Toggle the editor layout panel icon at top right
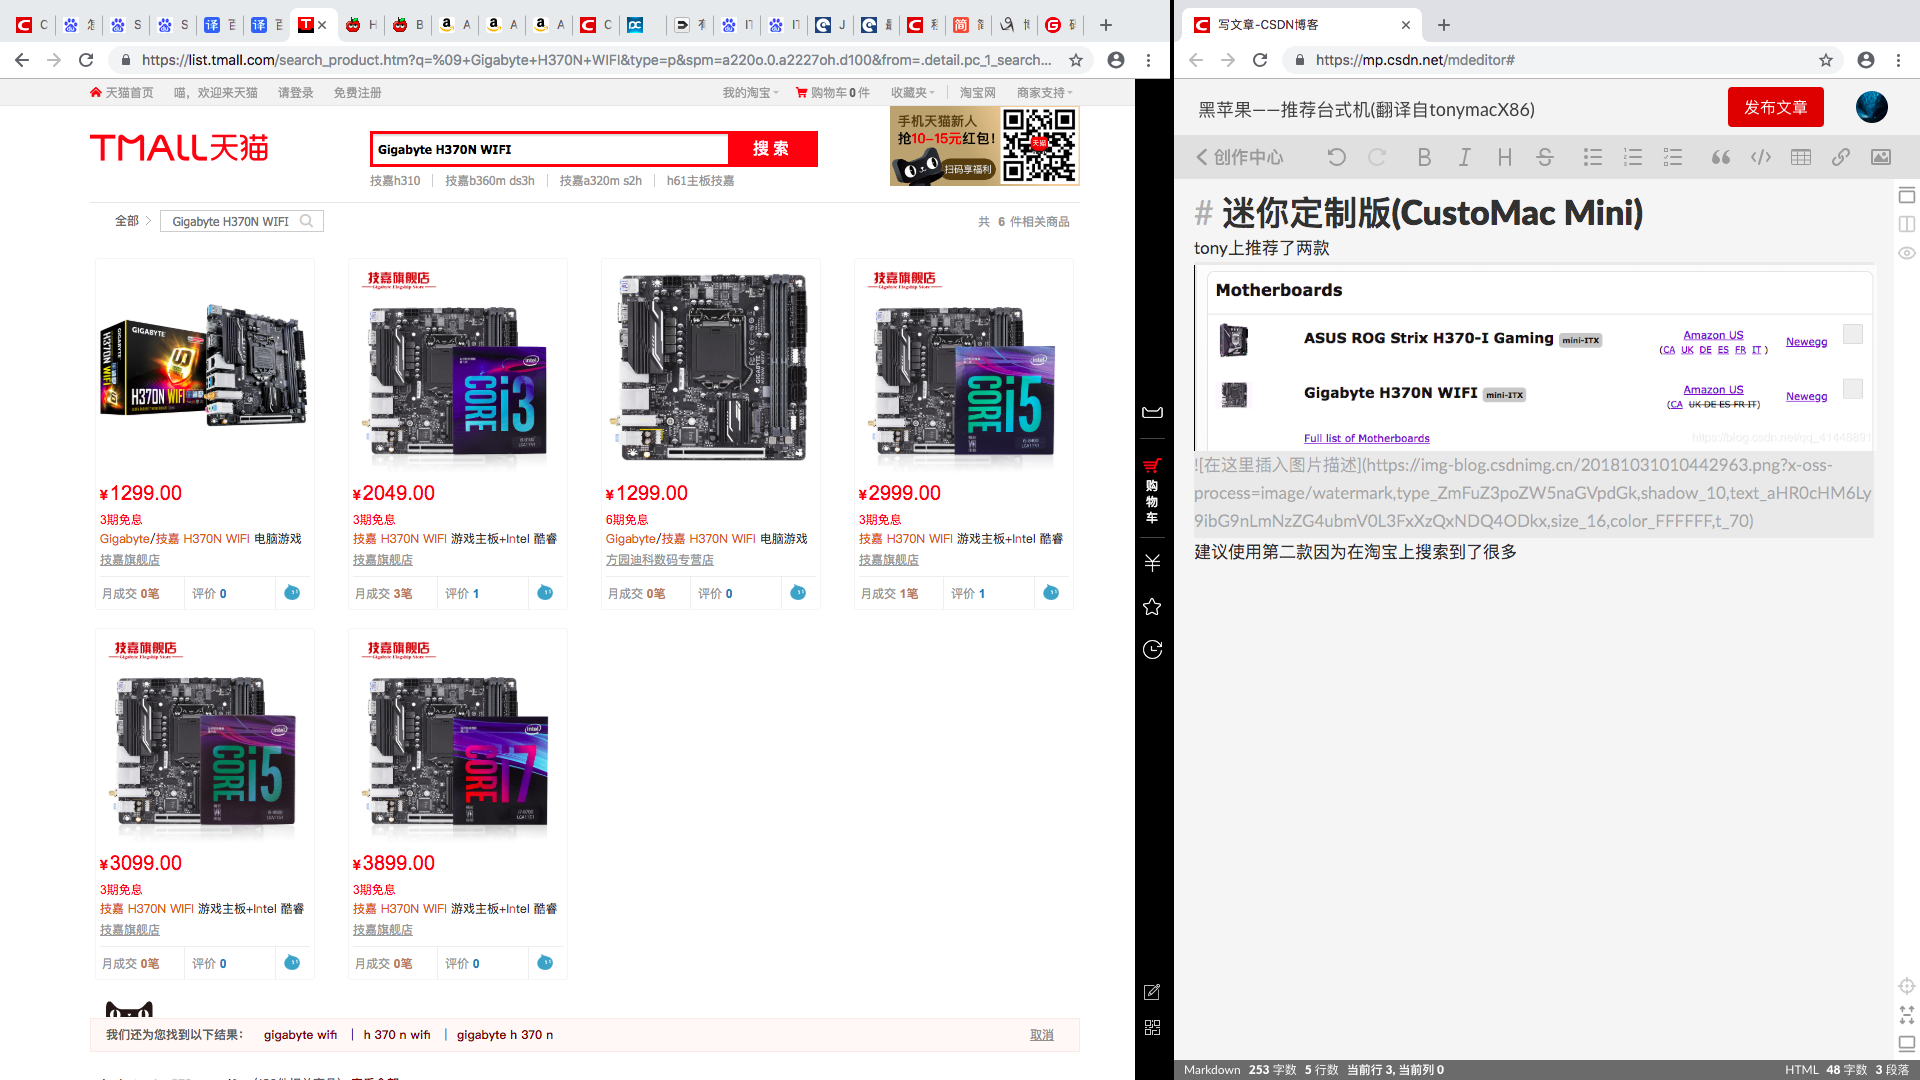Screen dimensions: 1920x1080 (x=1907, y=195)
